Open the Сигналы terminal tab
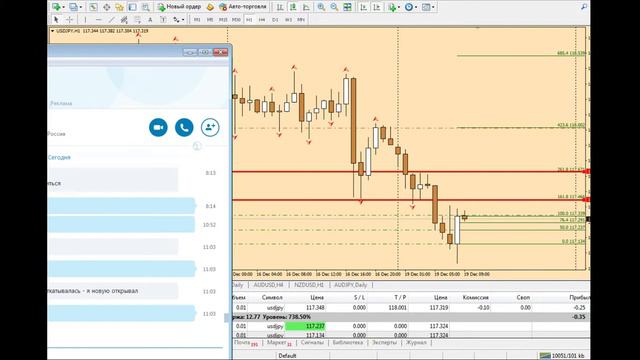 coord(312,343)
